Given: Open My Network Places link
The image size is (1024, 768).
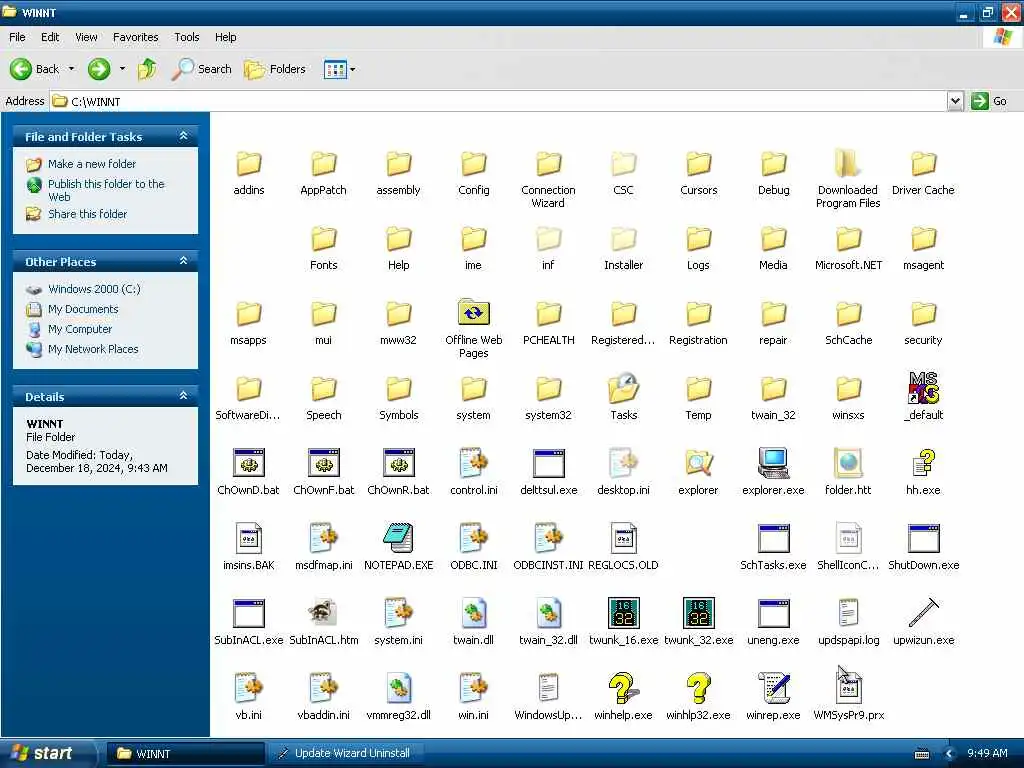Looking at the screenshot, I should 93,349.
